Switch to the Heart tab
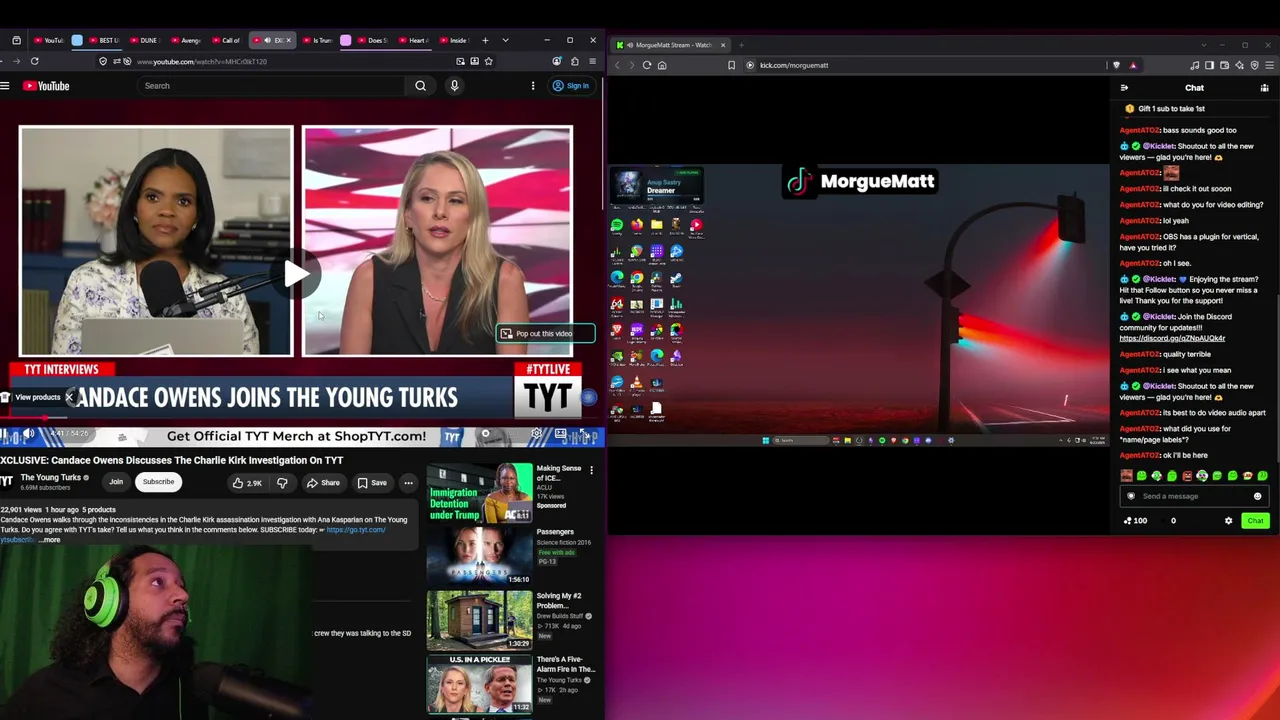Screen dimensions: 1280x720 click(412, 41)
